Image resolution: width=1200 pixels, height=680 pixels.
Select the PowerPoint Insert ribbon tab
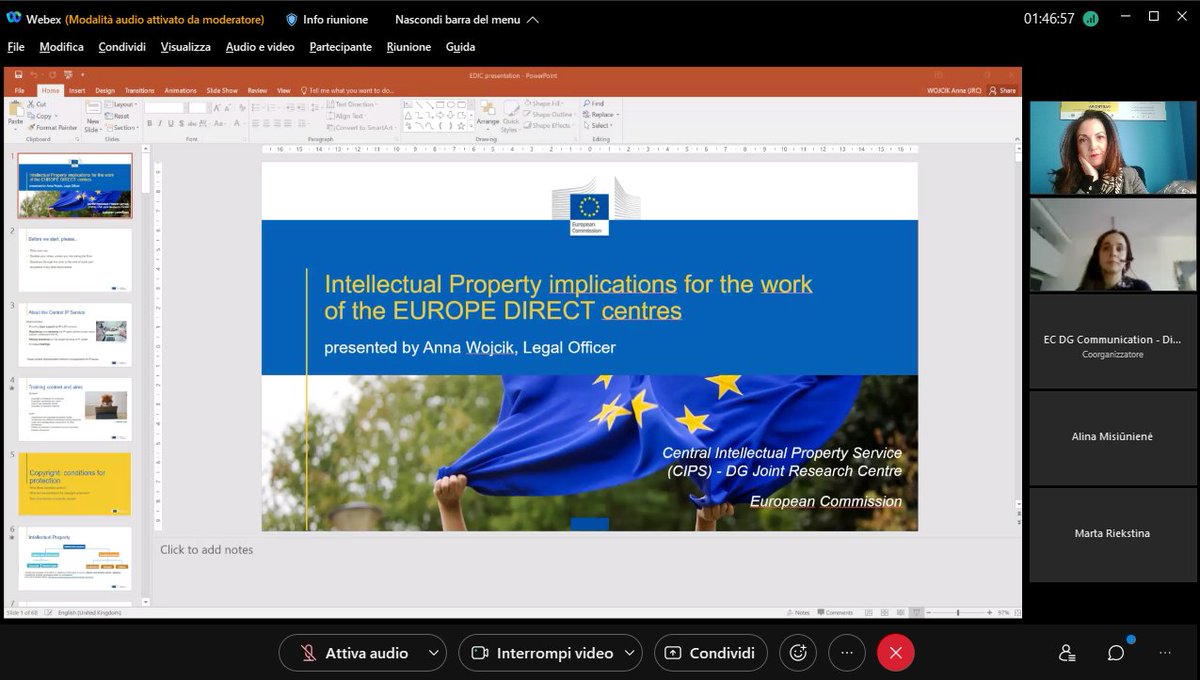click(77, 90)
